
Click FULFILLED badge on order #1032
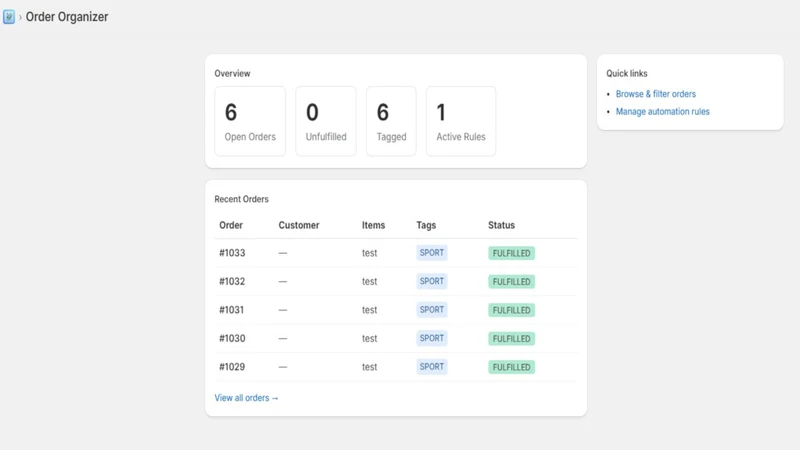pyautogui.click(x=511, y=282)
